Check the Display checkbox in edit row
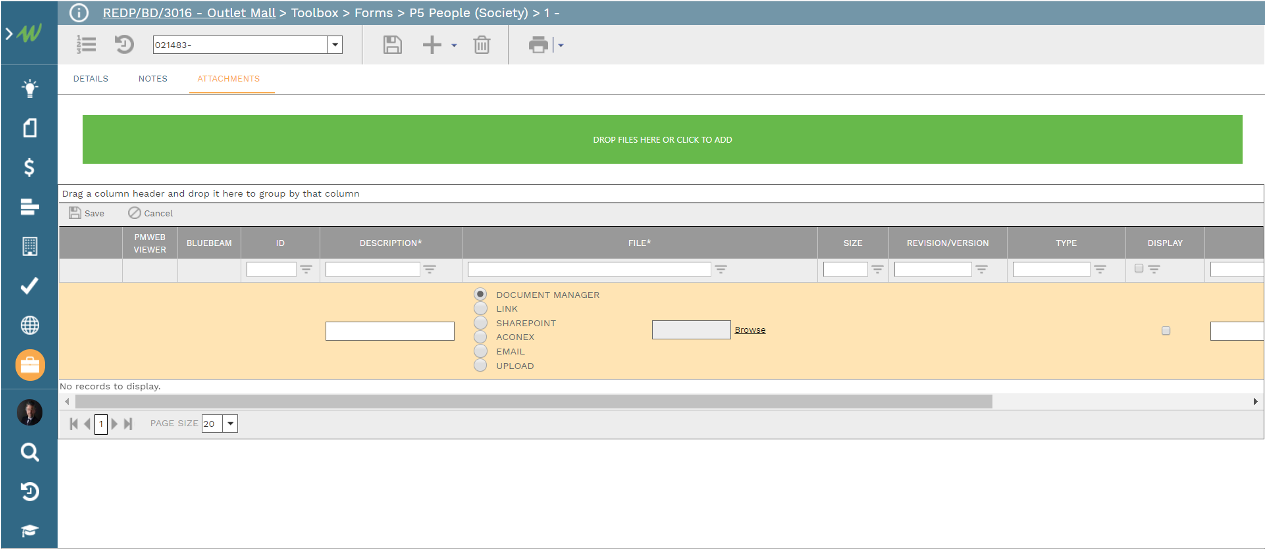This screenshot has width=1266, height=550. pos(1166,330)
